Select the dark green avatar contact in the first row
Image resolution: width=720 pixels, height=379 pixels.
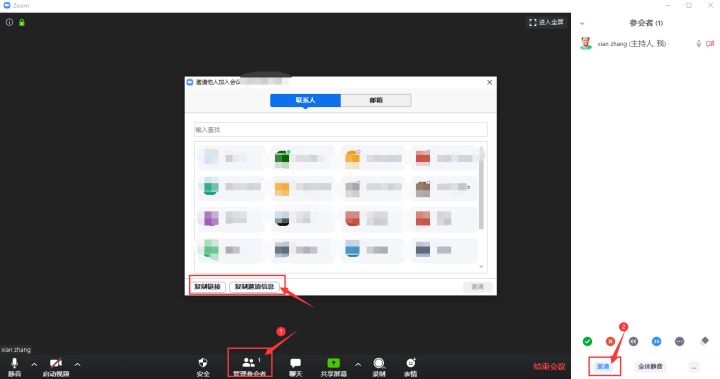pos(303,158)
